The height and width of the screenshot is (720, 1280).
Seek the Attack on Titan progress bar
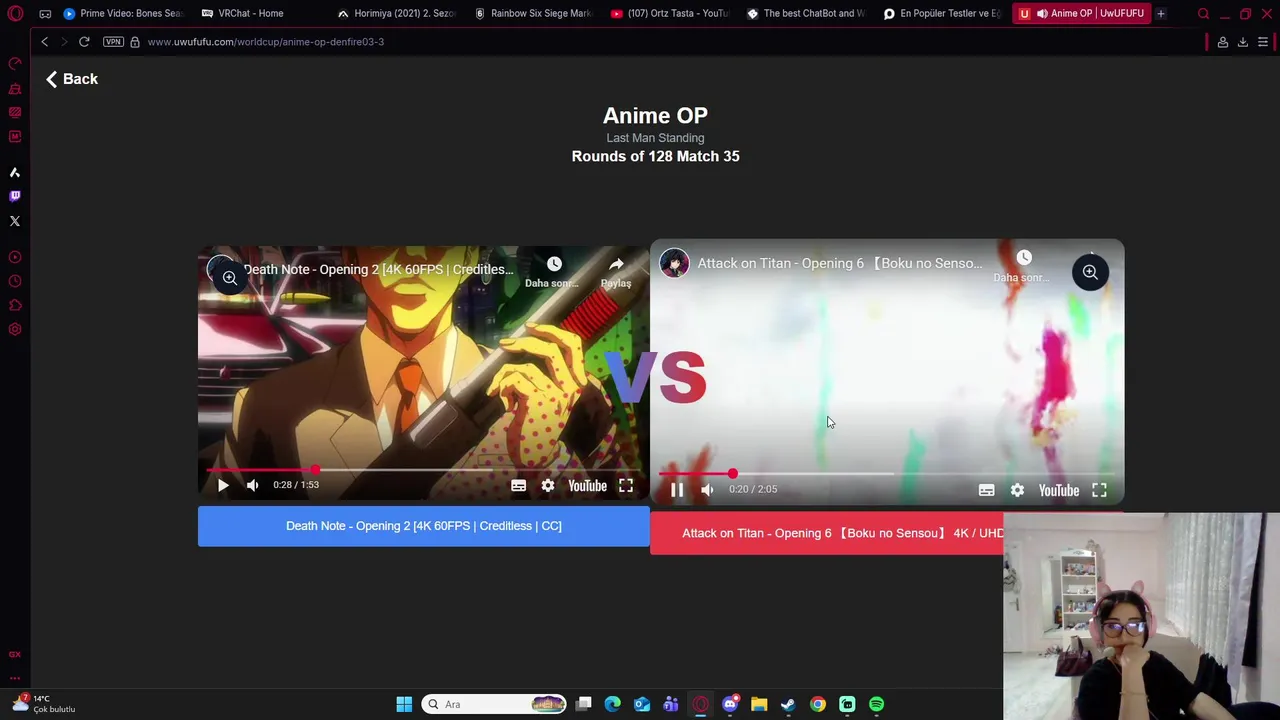pos(887,474)
